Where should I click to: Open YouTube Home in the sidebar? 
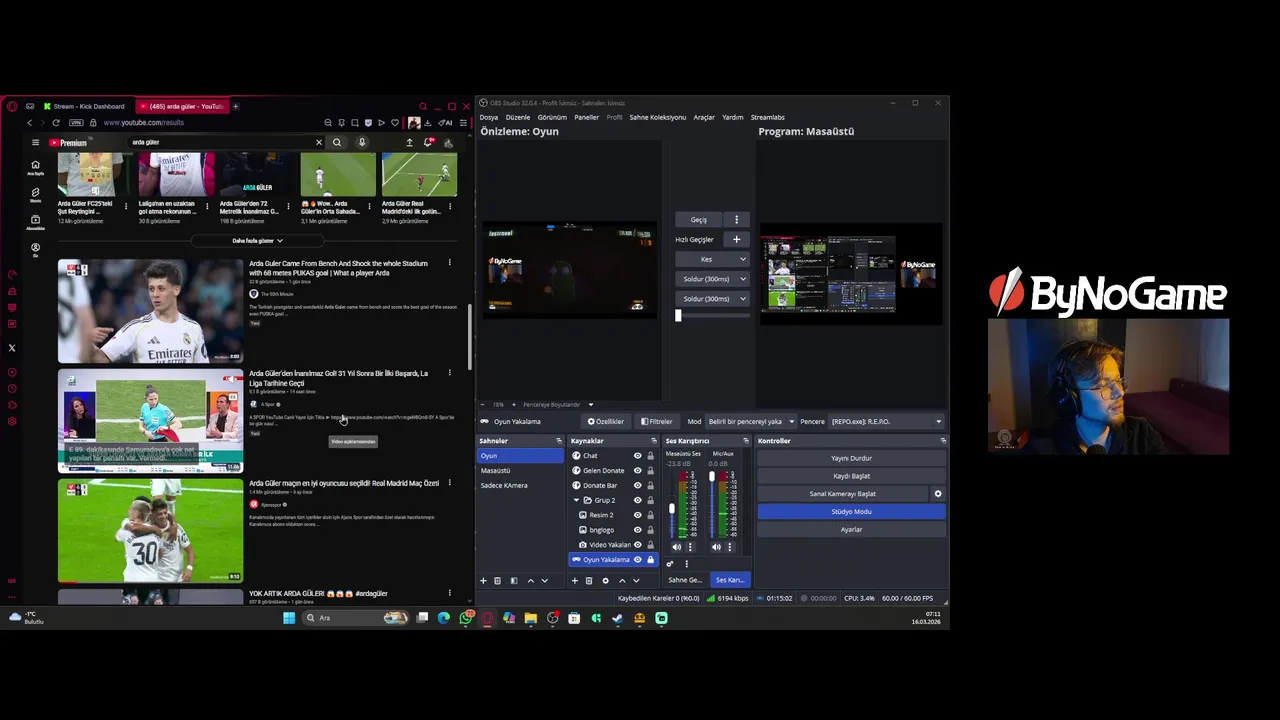click(x=35, y=167)
